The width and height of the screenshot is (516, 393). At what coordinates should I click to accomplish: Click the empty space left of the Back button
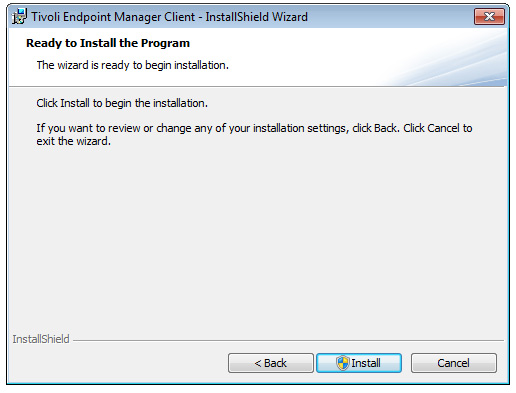tap(118, 363)
